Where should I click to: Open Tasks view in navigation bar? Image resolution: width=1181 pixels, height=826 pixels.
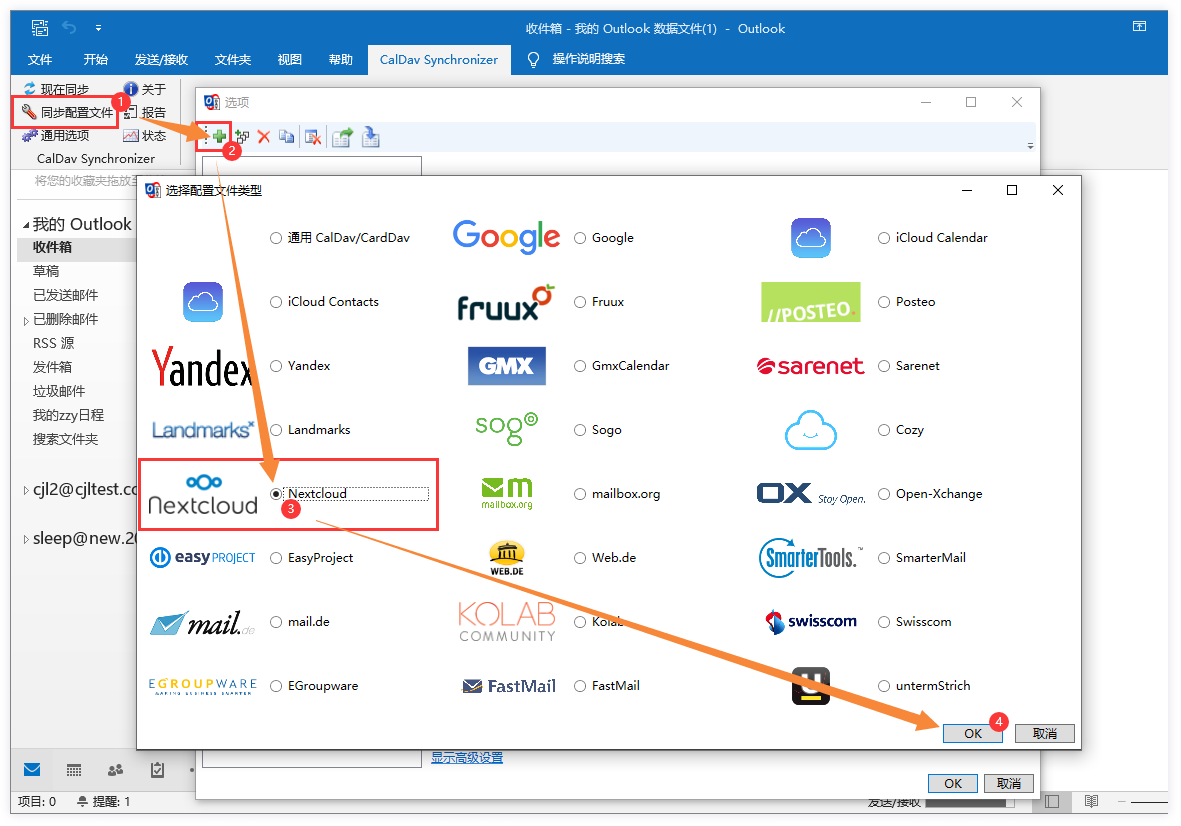(x=157, y=770)
